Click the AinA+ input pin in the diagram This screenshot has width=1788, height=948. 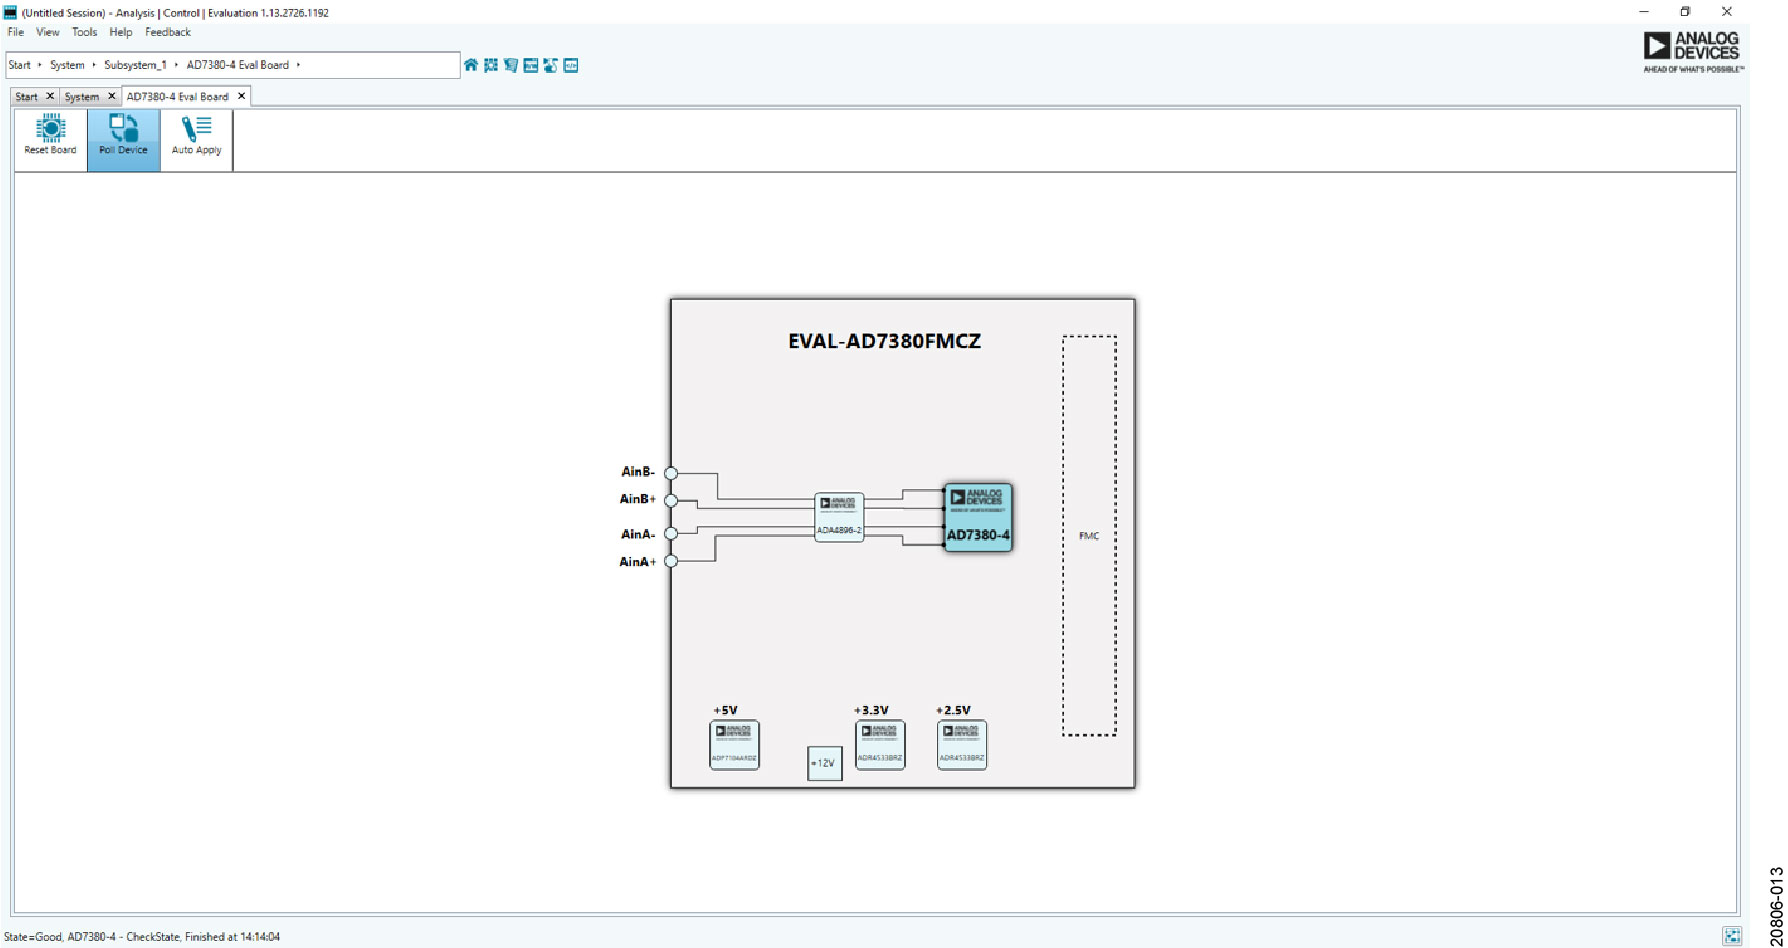tap(669, 561)
